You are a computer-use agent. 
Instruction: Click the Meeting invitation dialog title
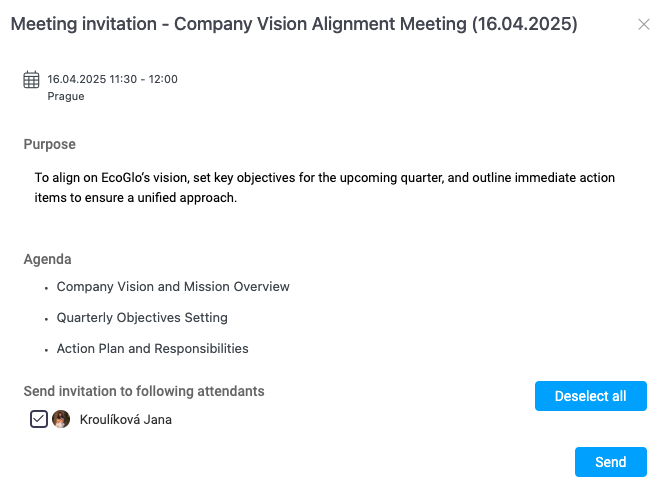(x=294, y=24)
